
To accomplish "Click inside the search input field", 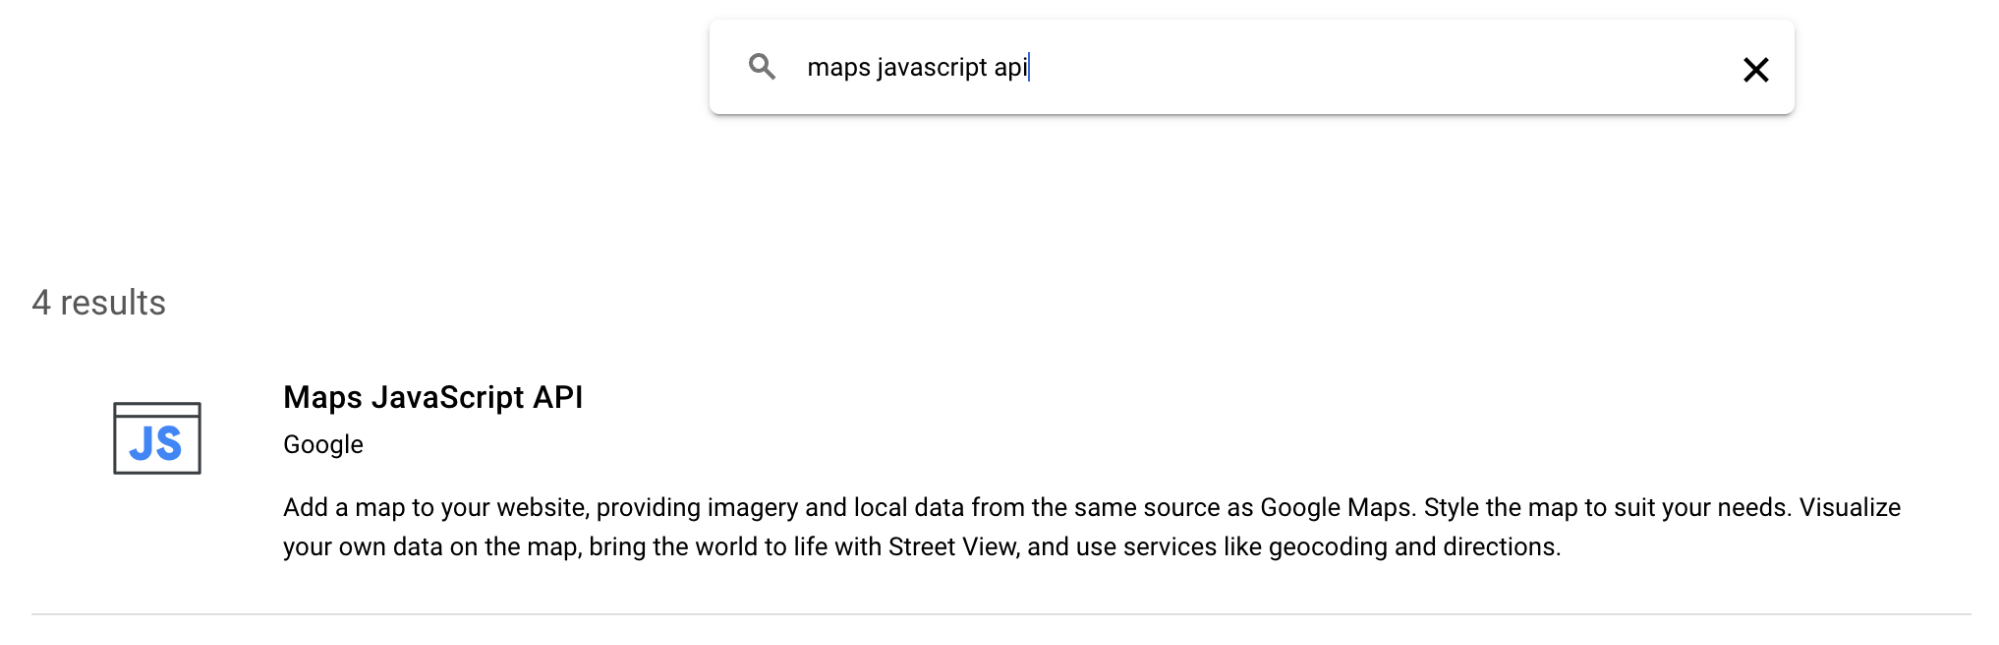I will coord(1200,68).
